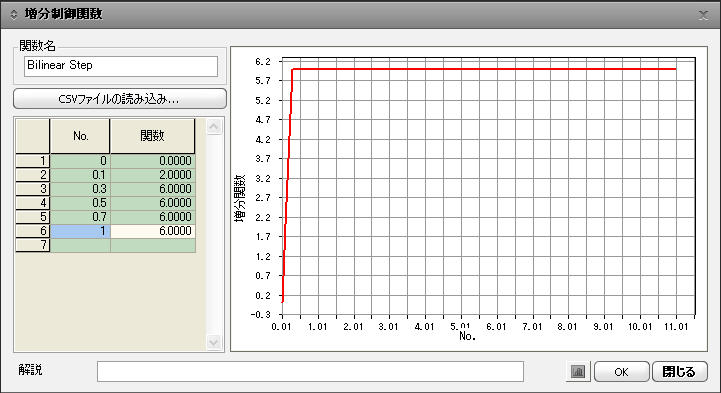This screenshot has width=721, height=393.
Task: Toggle the title bar collapse arrows icon
Action: pos(13,15)
